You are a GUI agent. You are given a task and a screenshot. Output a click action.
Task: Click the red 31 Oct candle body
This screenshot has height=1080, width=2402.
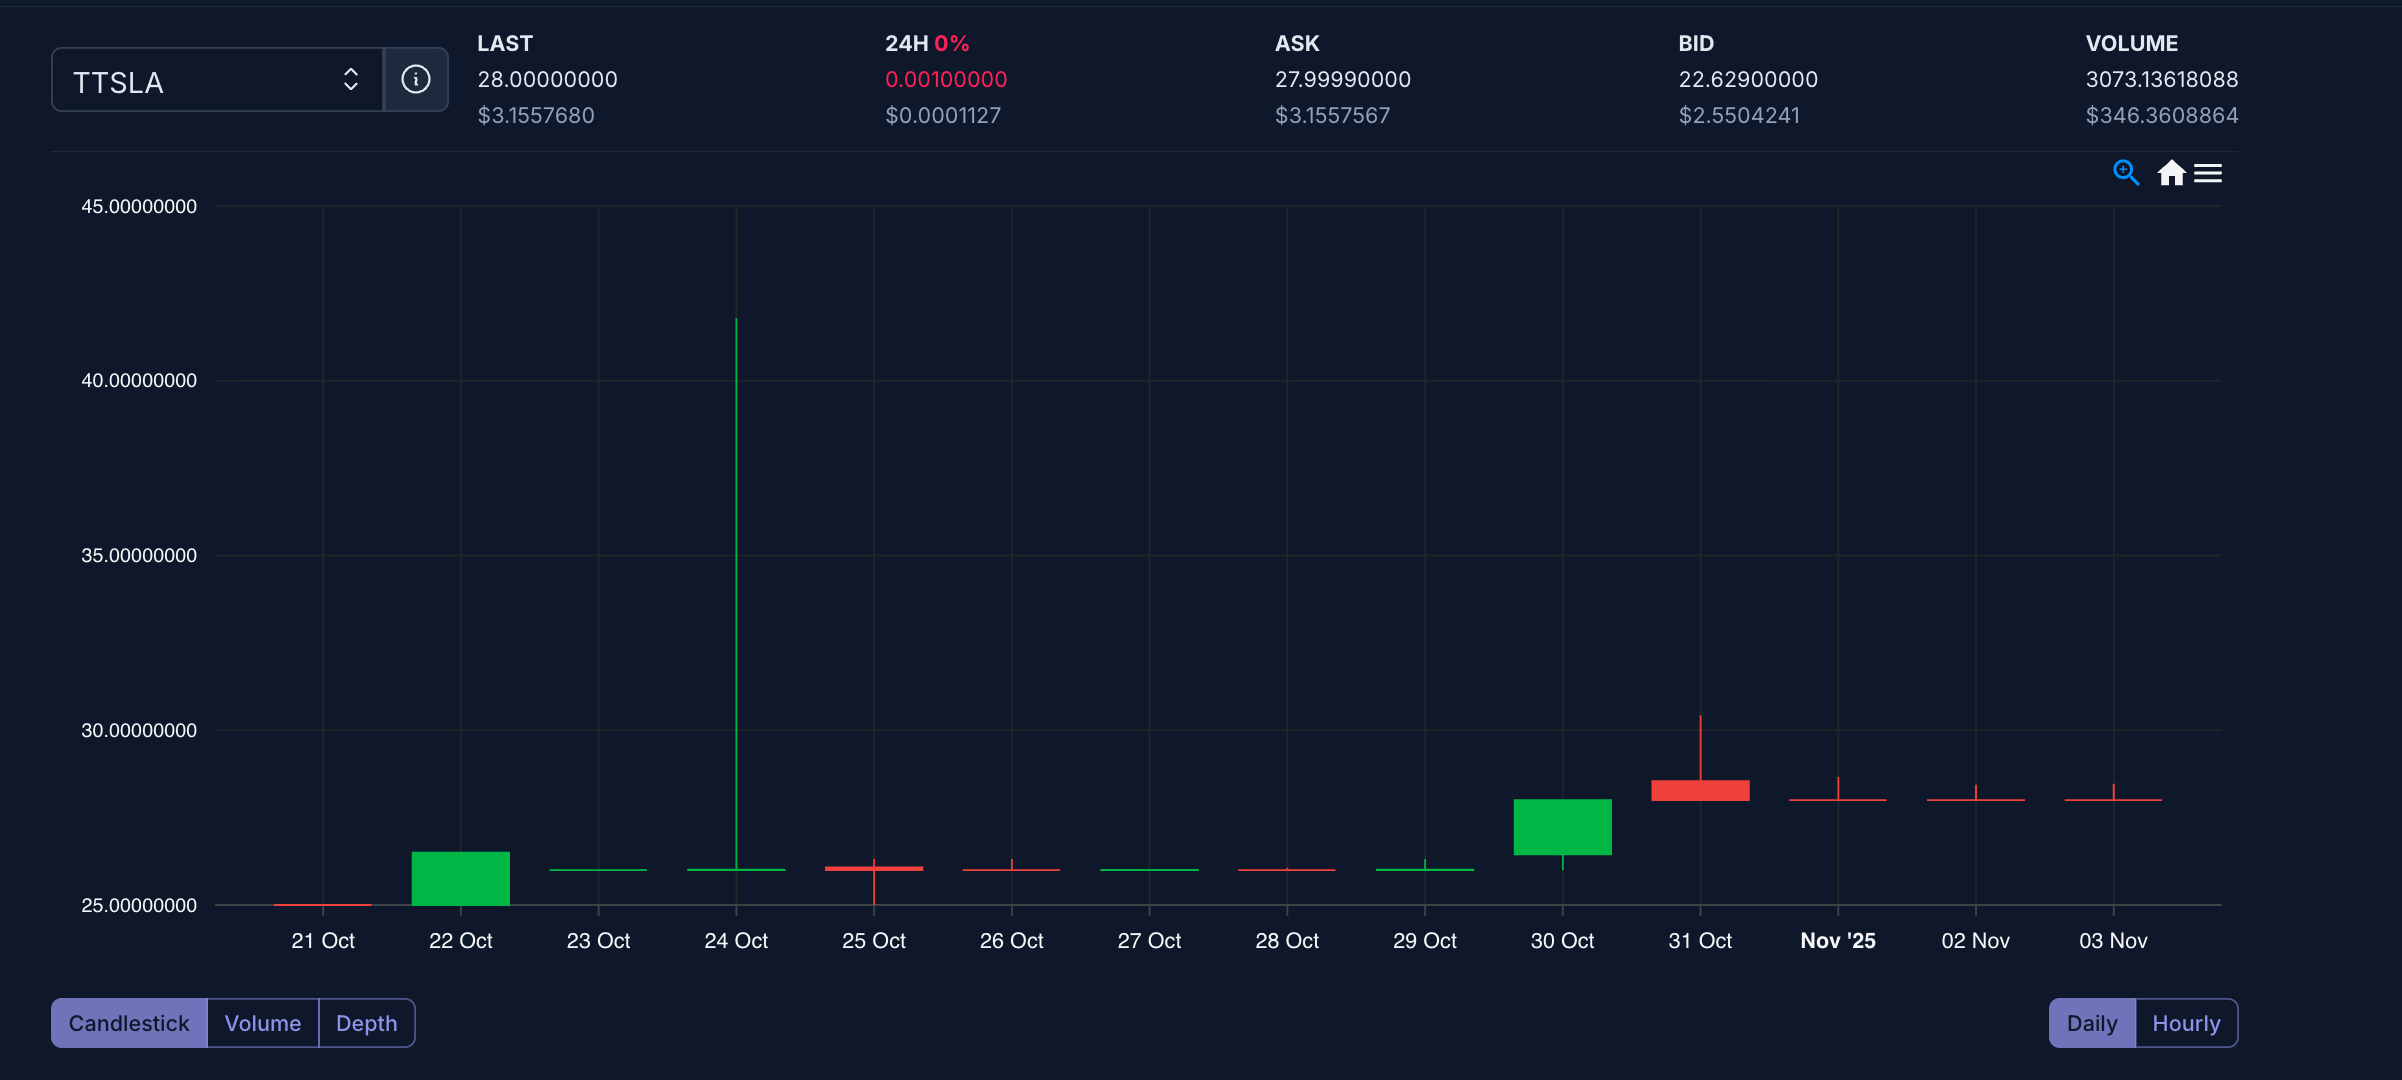point(1700,790)
